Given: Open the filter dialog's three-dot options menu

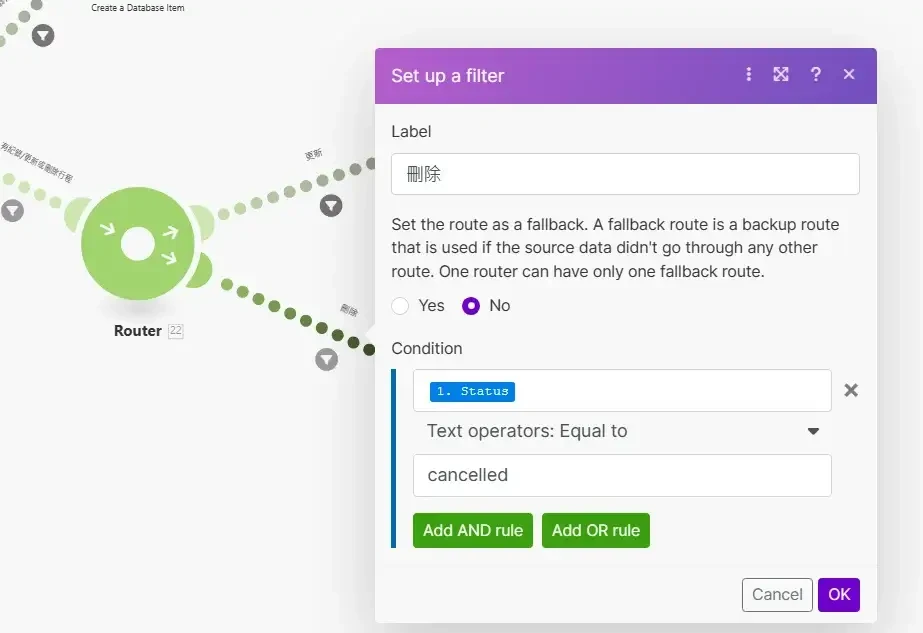Looking at the screenshot, I should click(x=748, y=74).
